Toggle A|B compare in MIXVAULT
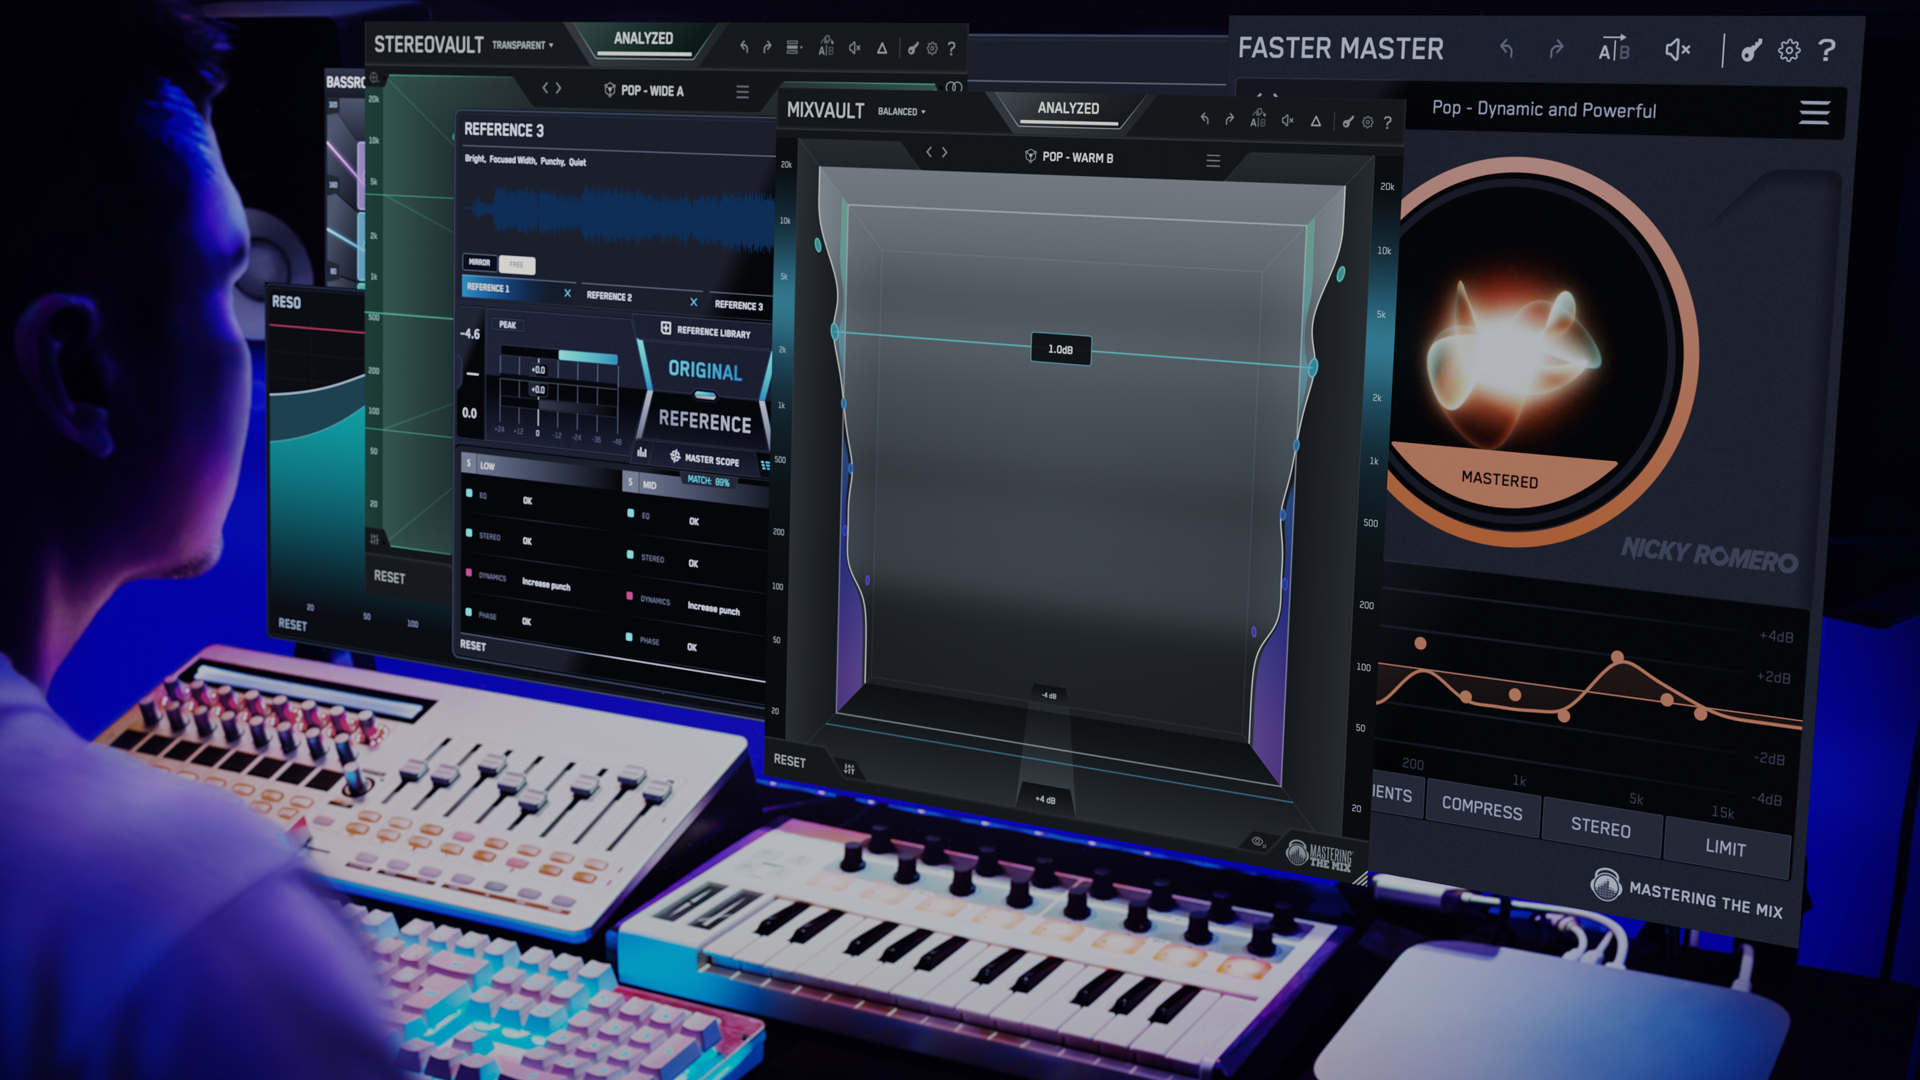 coord(1258,119)
